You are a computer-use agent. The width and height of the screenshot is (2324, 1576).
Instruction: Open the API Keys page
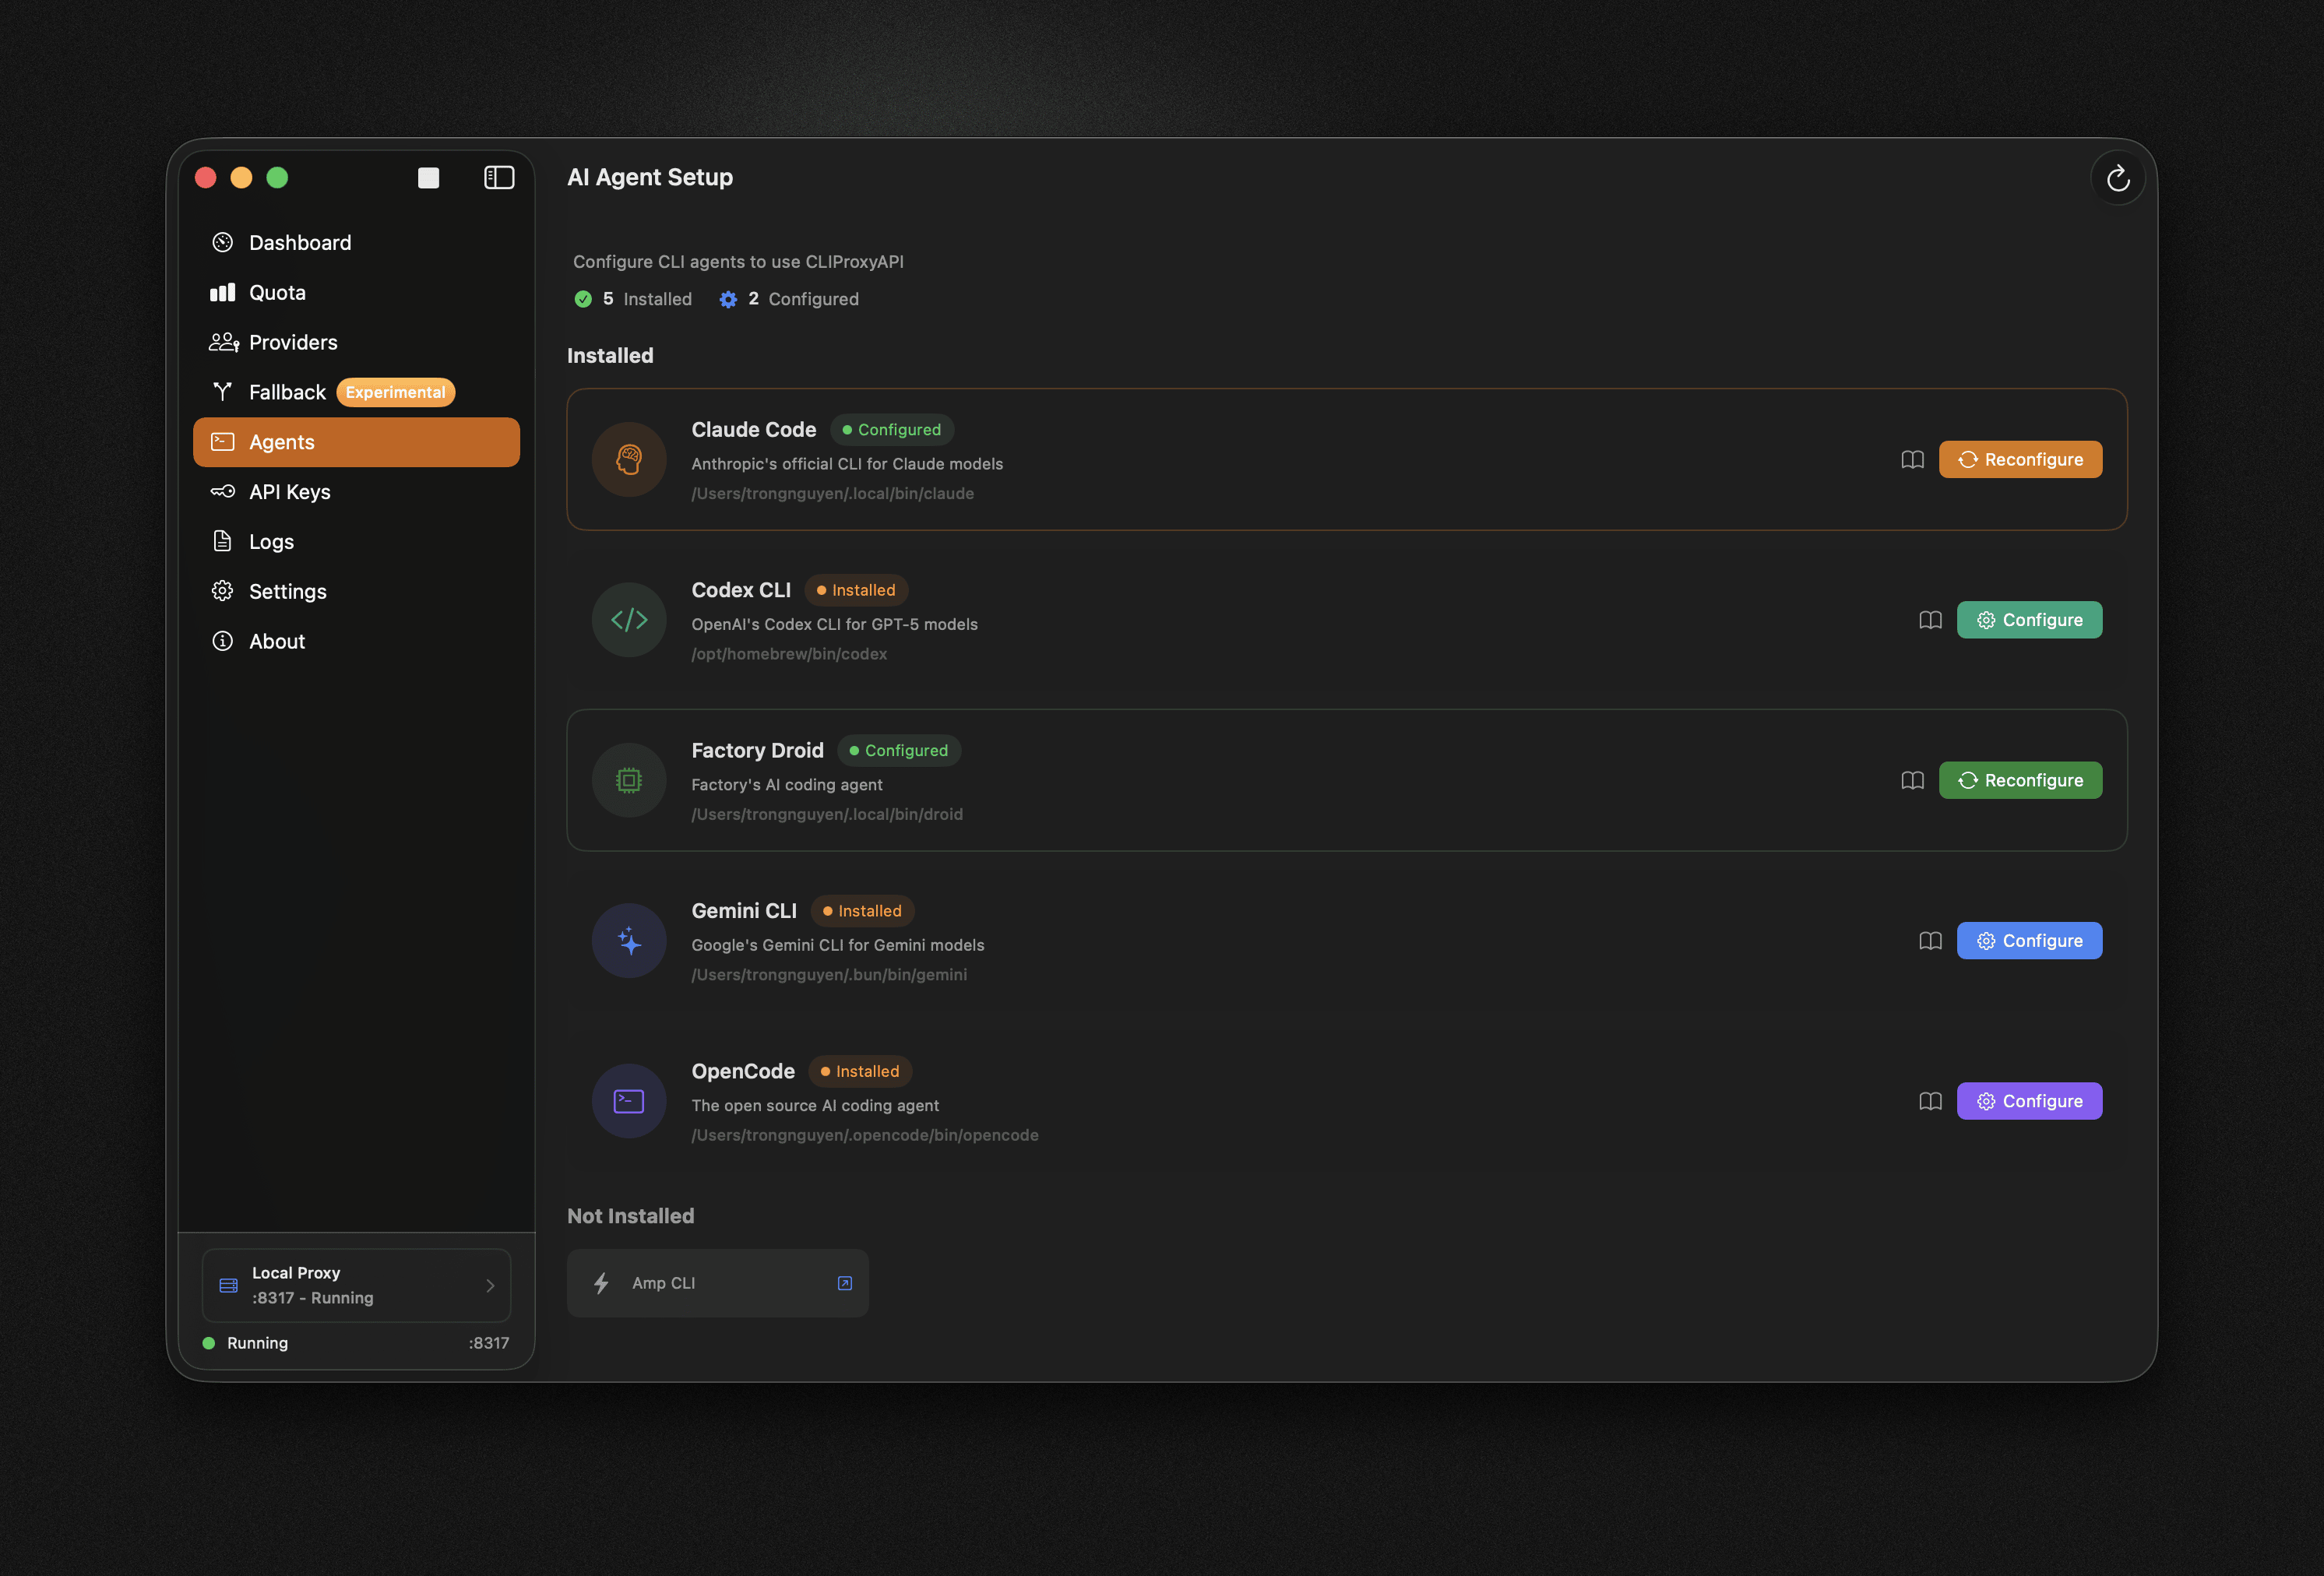(356, 492)
